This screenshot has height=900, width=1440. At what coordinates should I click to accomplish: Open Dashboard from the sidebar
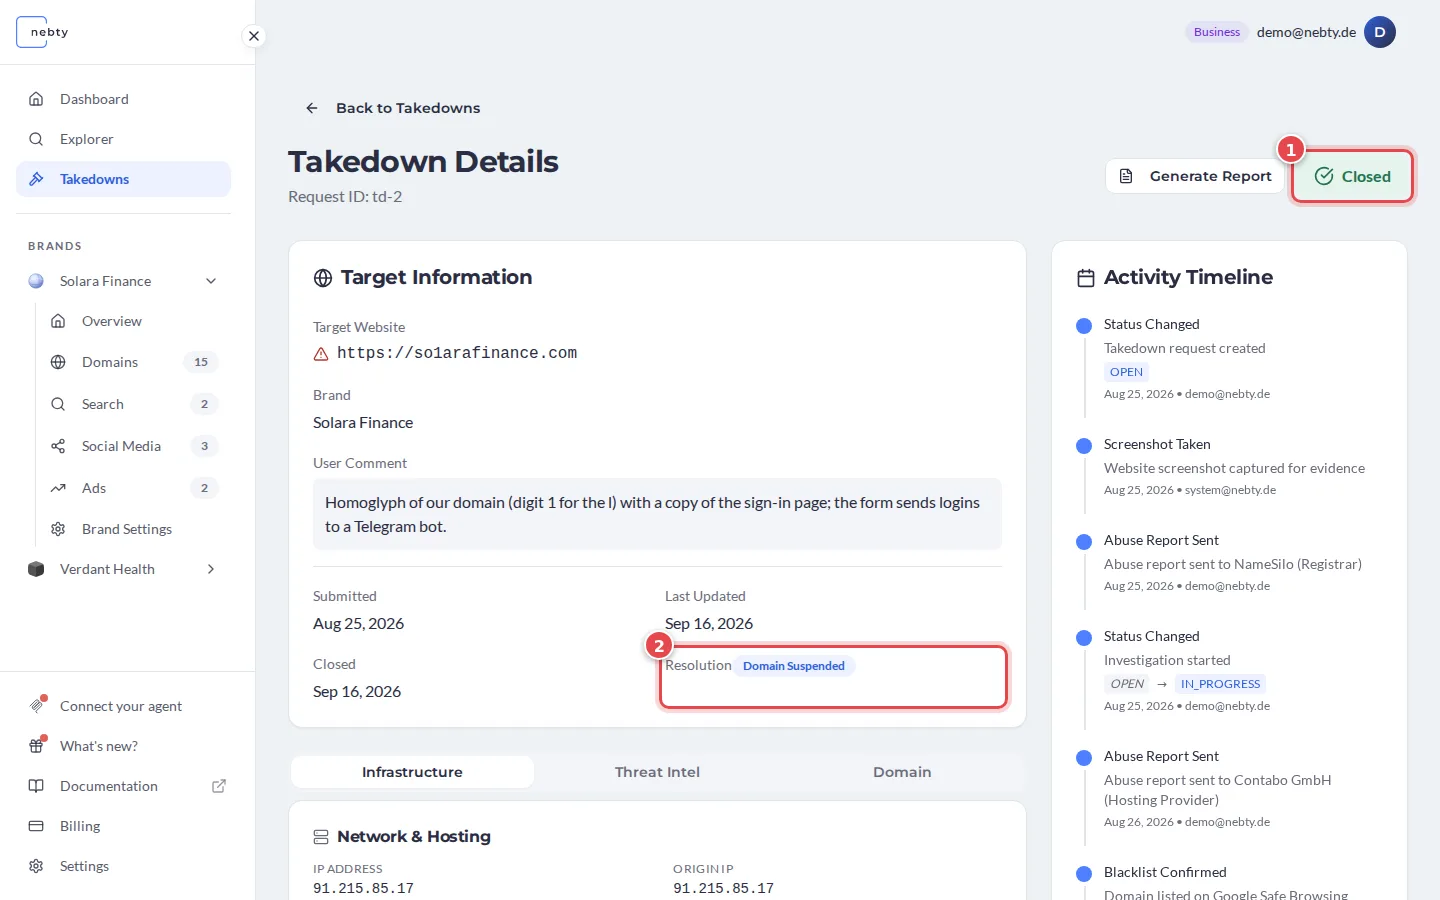[123, 99]
